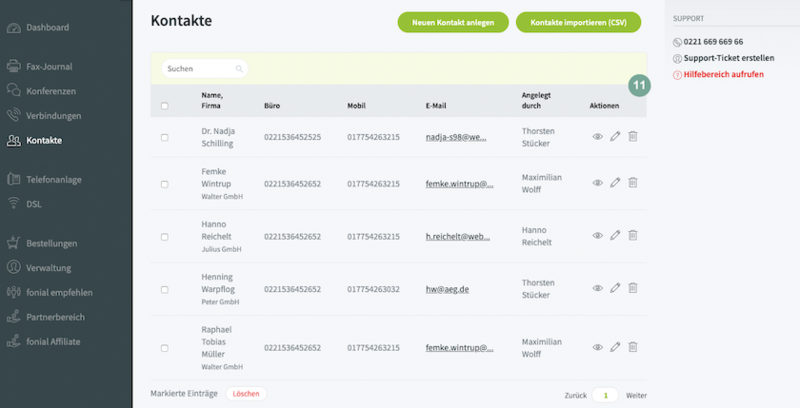The width and height of the screenshot is (800, 408).
Task: Click Kontakte importieren (CSV) button
Action: point(578,21)
